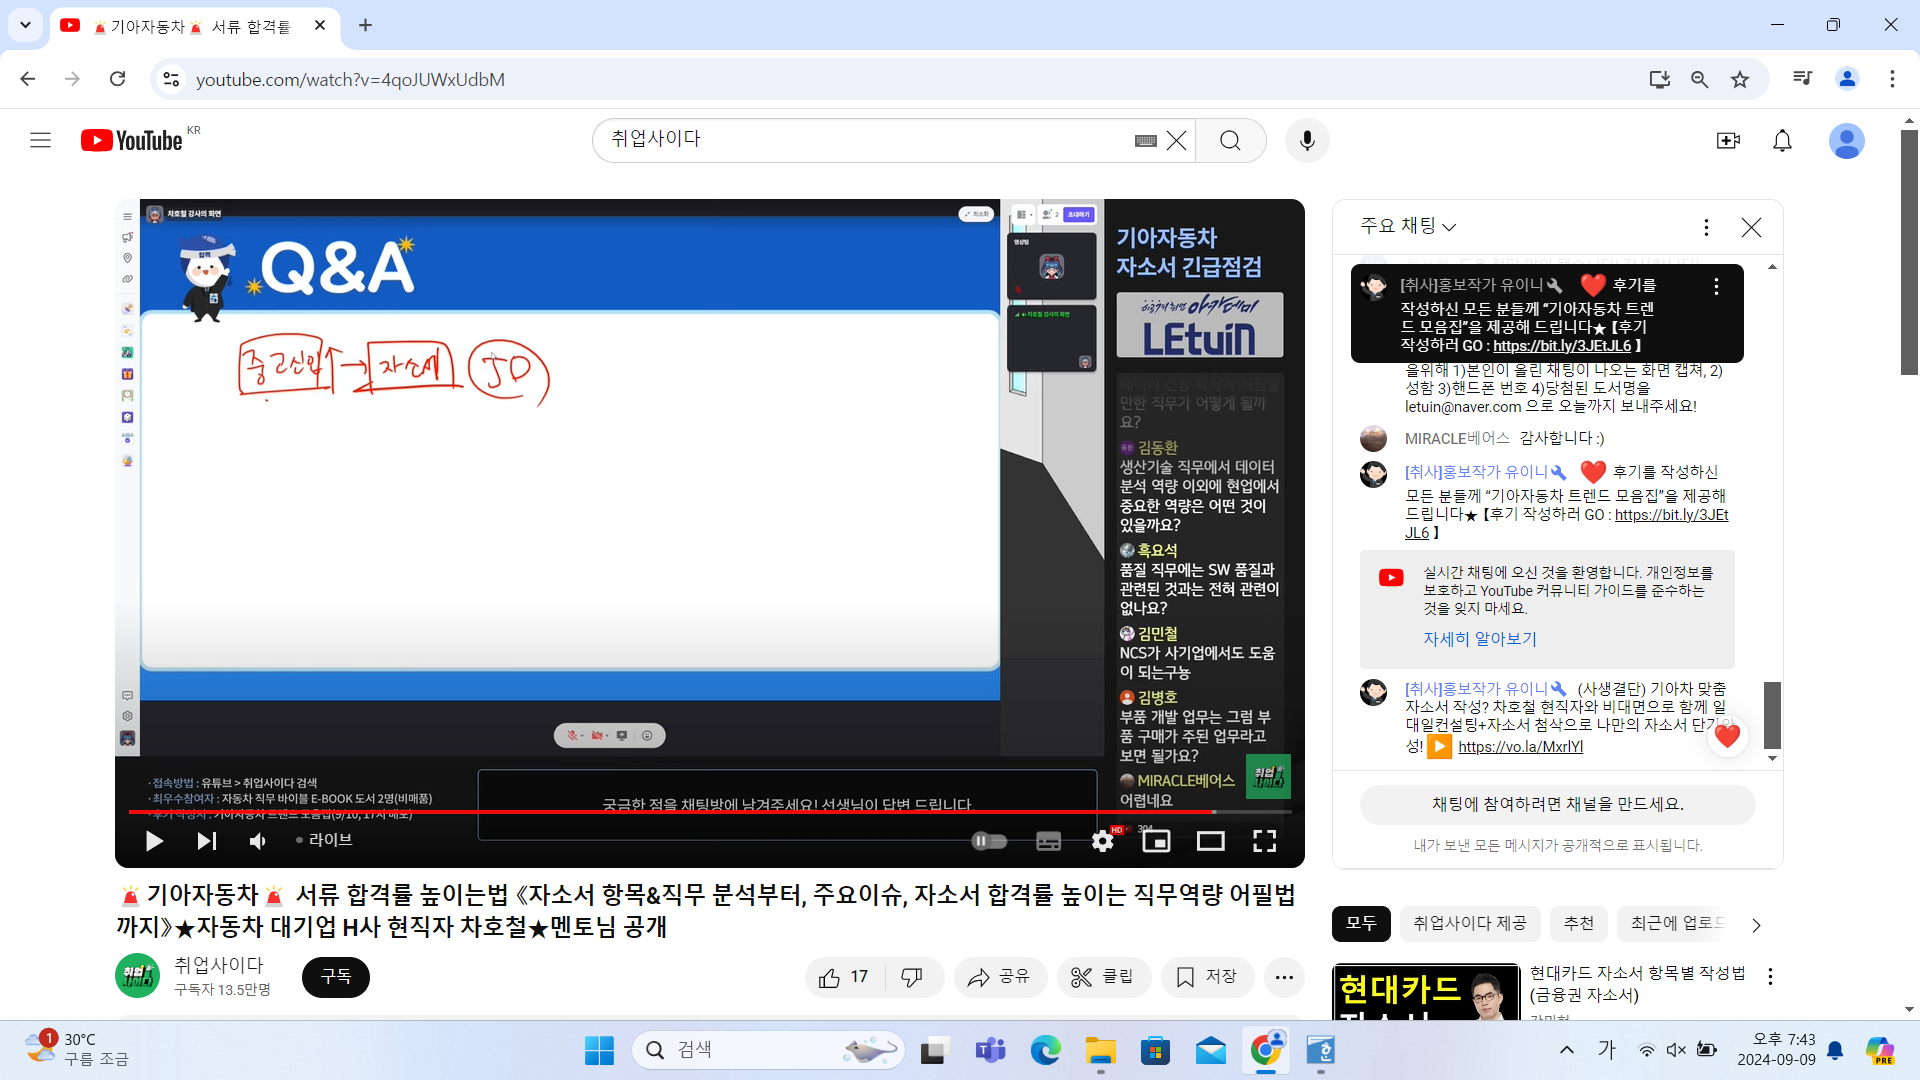Clear the search box text
Screen dimensions: 1920x1080
[1177, 141]
